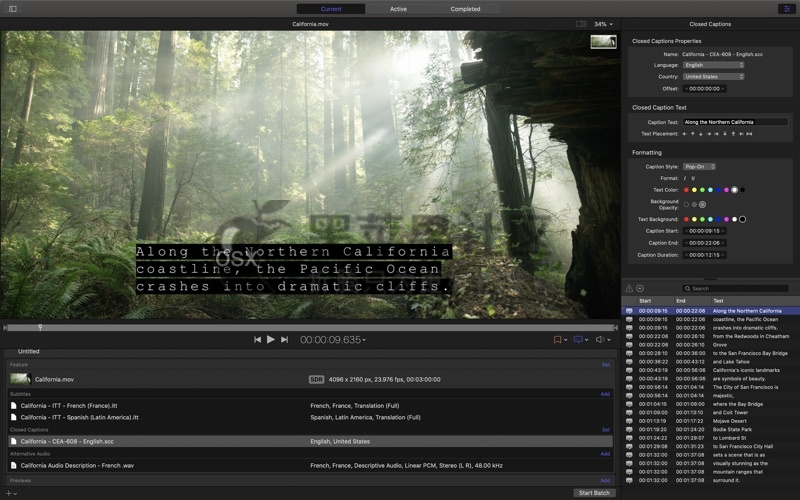The height and width of the screenshot is (500, 800).
Task: Open the captions display popup icon
Action: click(x=578, y=340)
